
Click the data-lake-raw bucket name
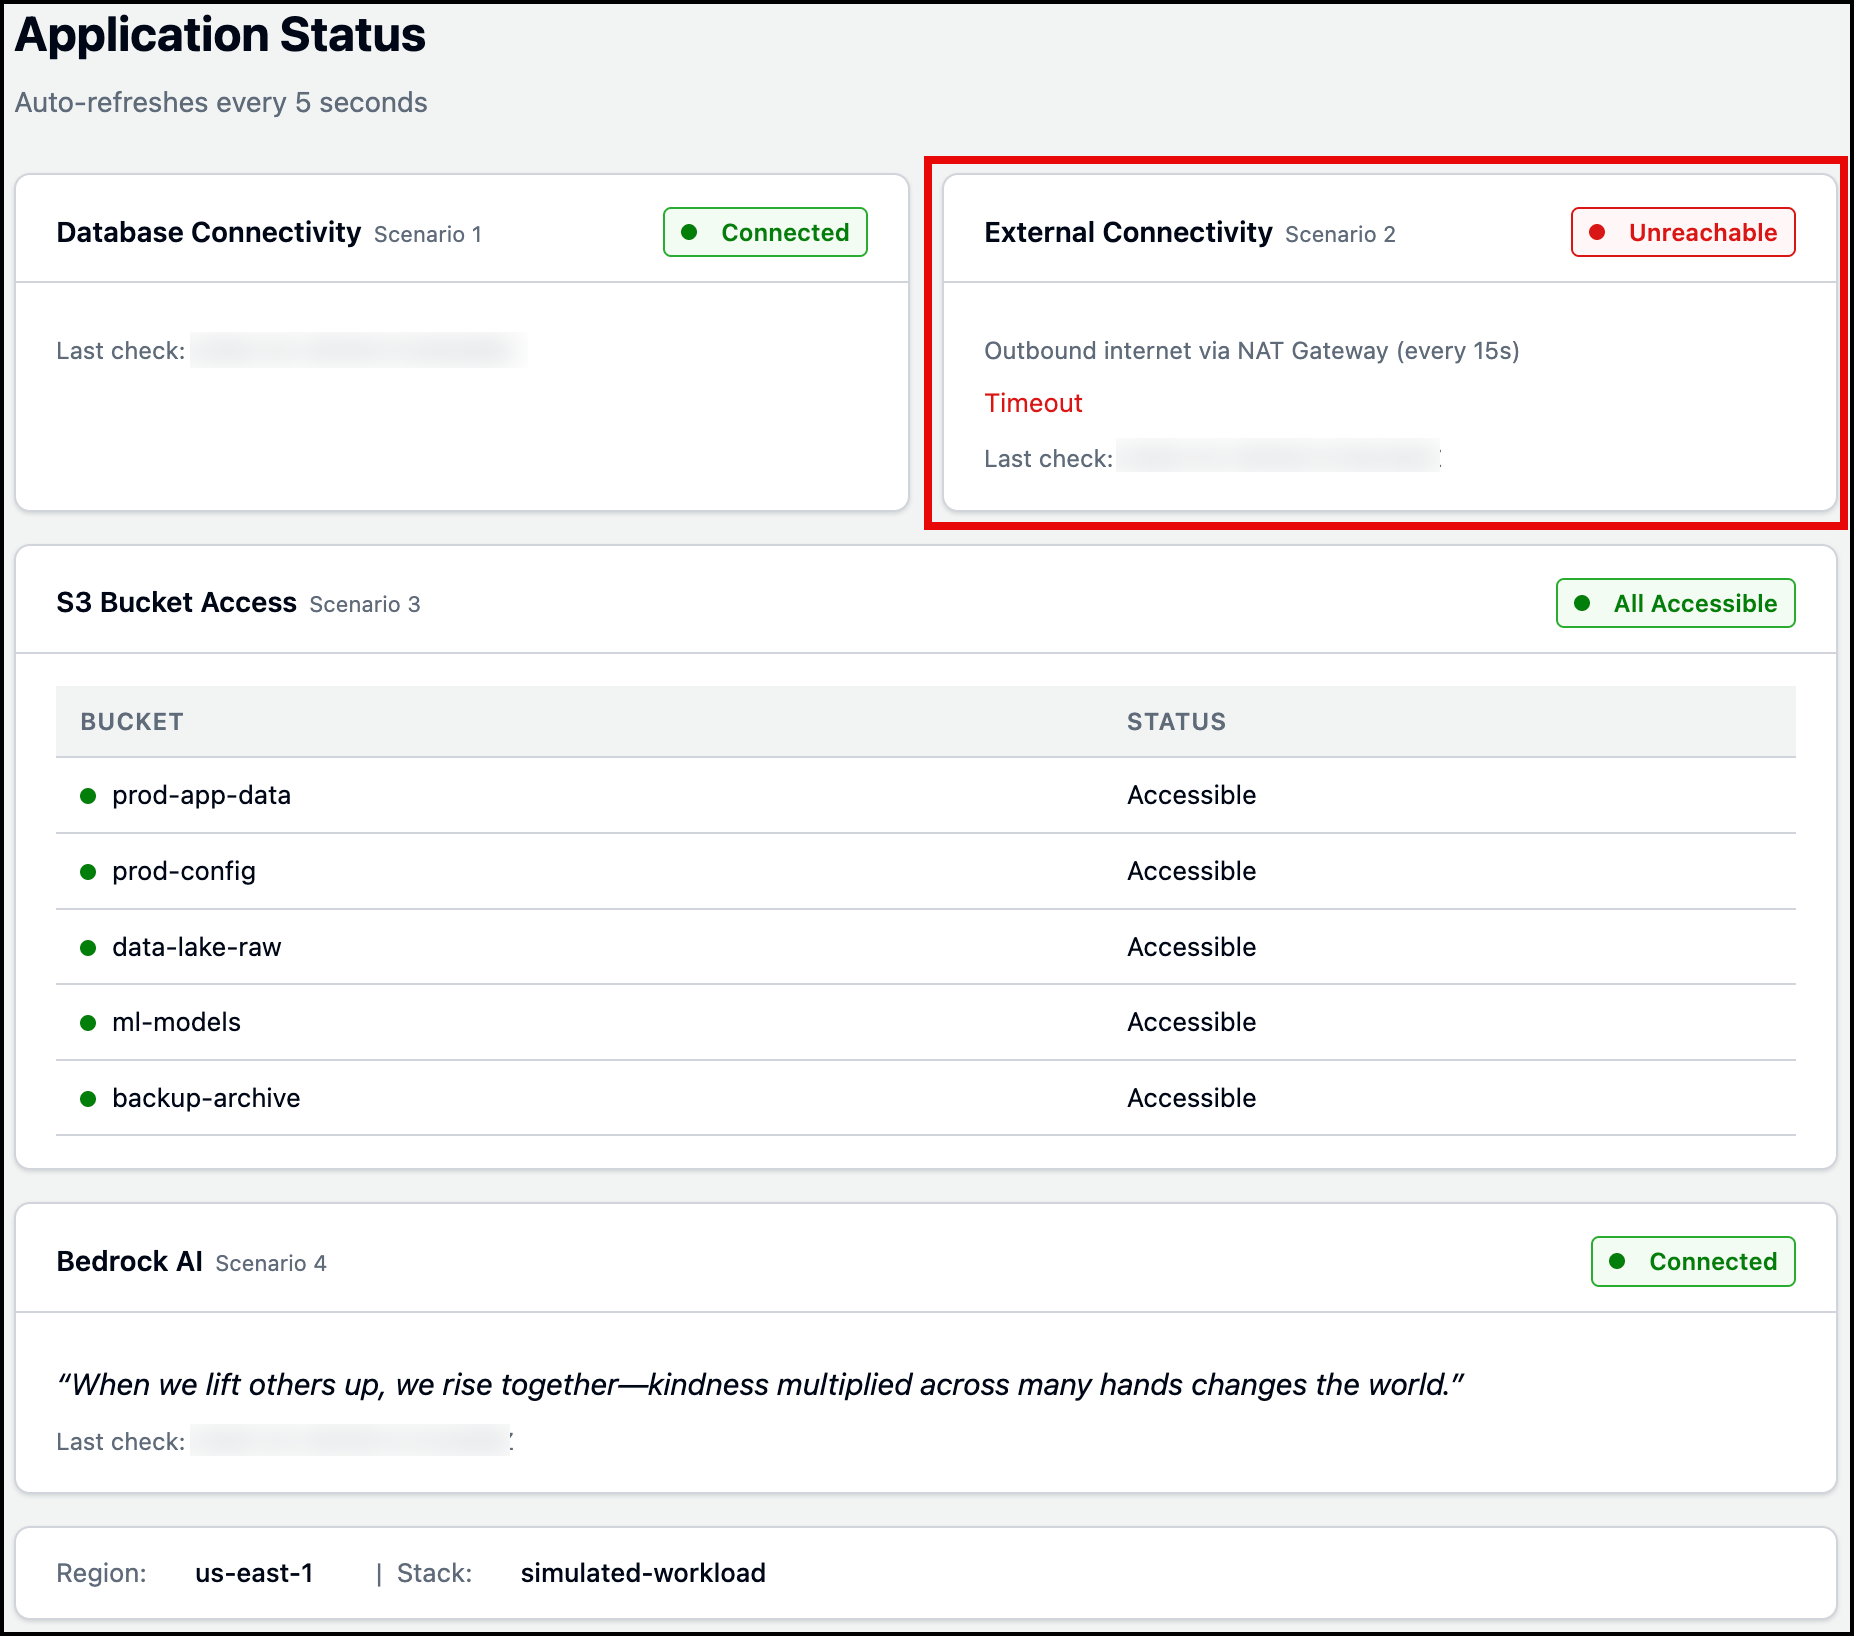[197, 947]
